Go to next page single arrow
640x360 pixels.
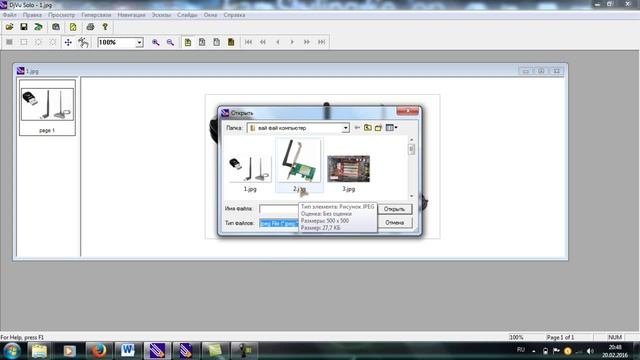pos(292,42)
